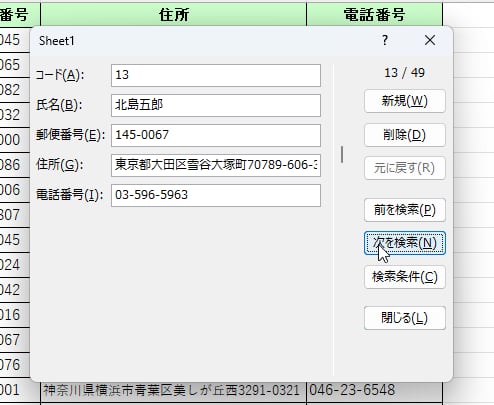This screenshot has height=405, width=494.
Task: Click the 氏名(B) field with 北島五郎
Action: pyautogui.click(x=216, y=105)
